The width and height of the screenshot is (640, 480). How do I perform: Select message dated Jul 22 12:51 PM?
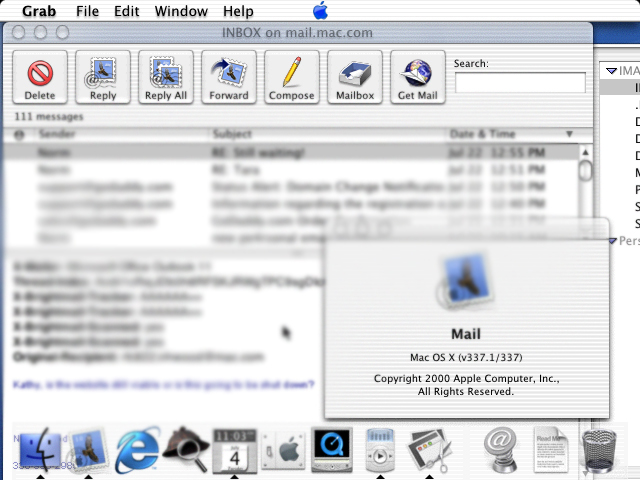[291, 170]
